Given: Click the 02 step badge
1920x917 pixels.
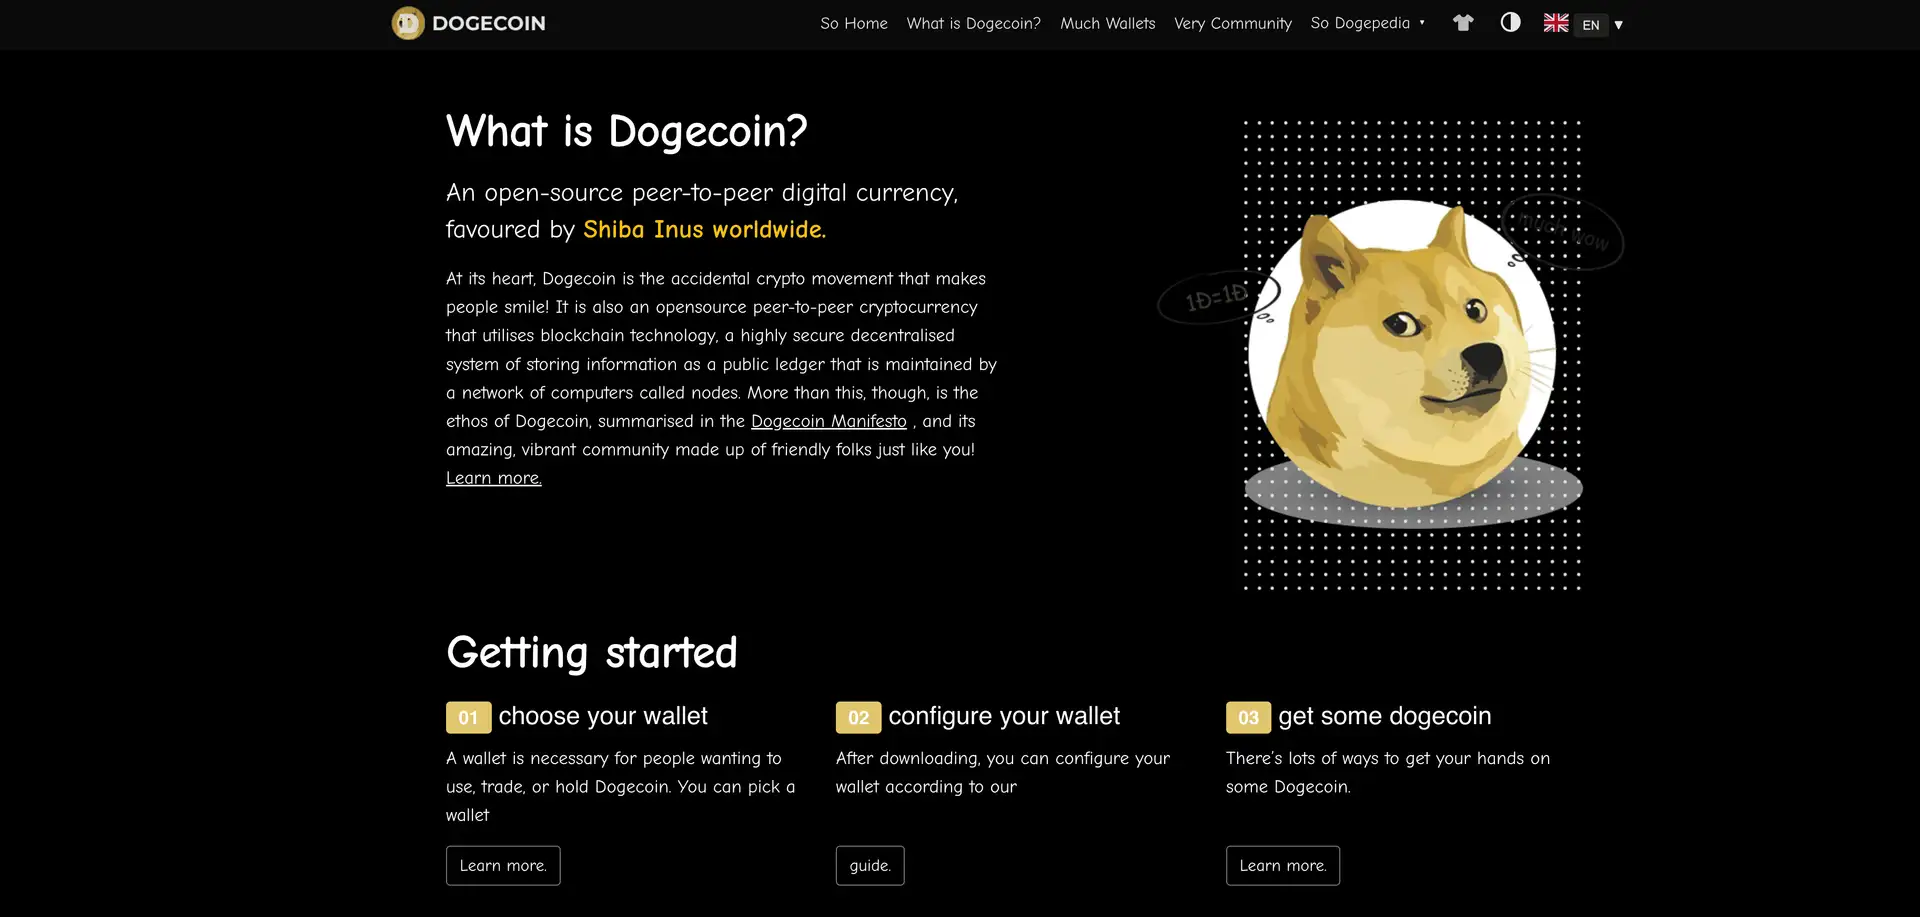Looking at the screenshot, I should (x=858, y=717).
